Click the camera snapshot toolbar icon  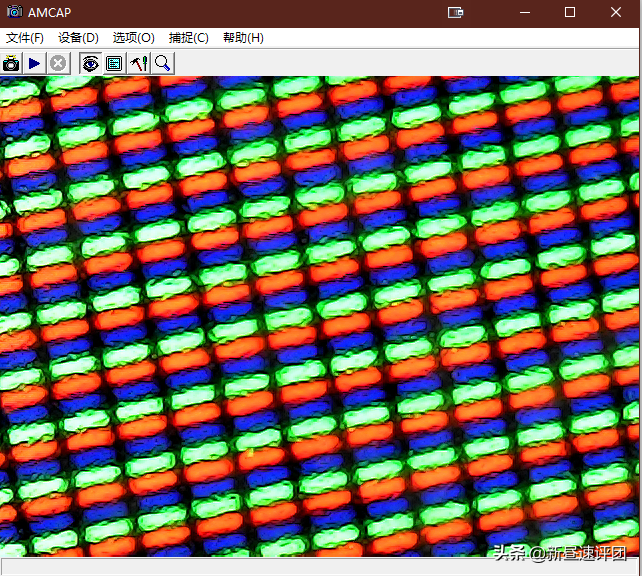click(11, 63)
